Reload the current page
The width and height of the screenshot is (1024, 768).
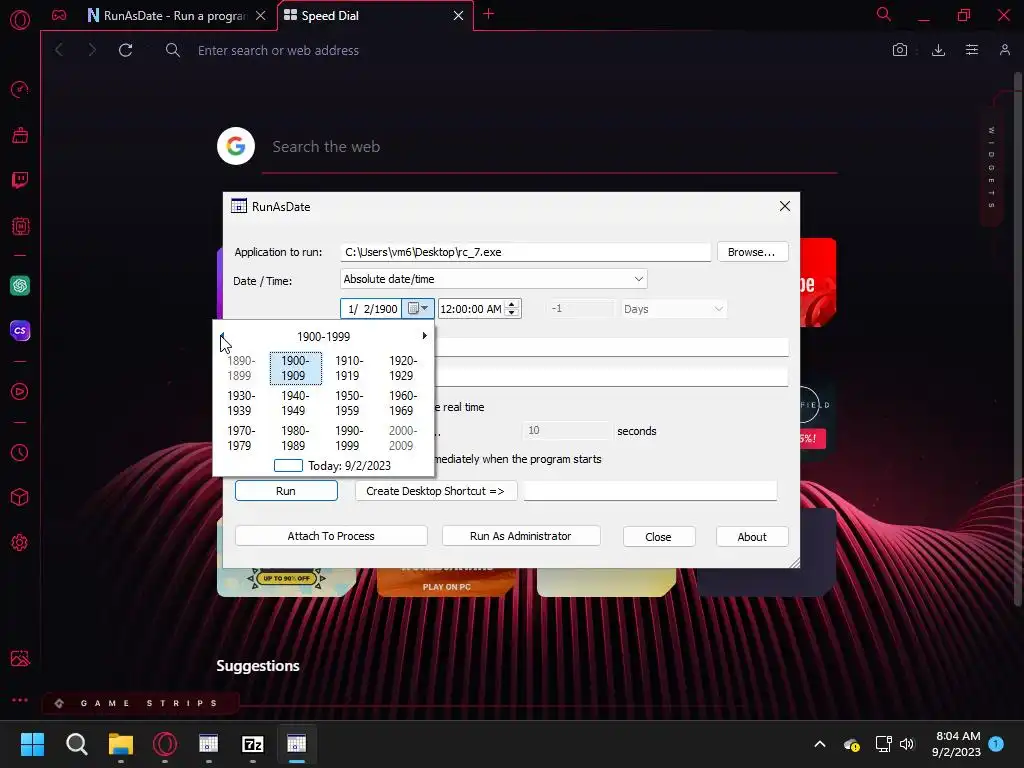(x=125, y=50)
